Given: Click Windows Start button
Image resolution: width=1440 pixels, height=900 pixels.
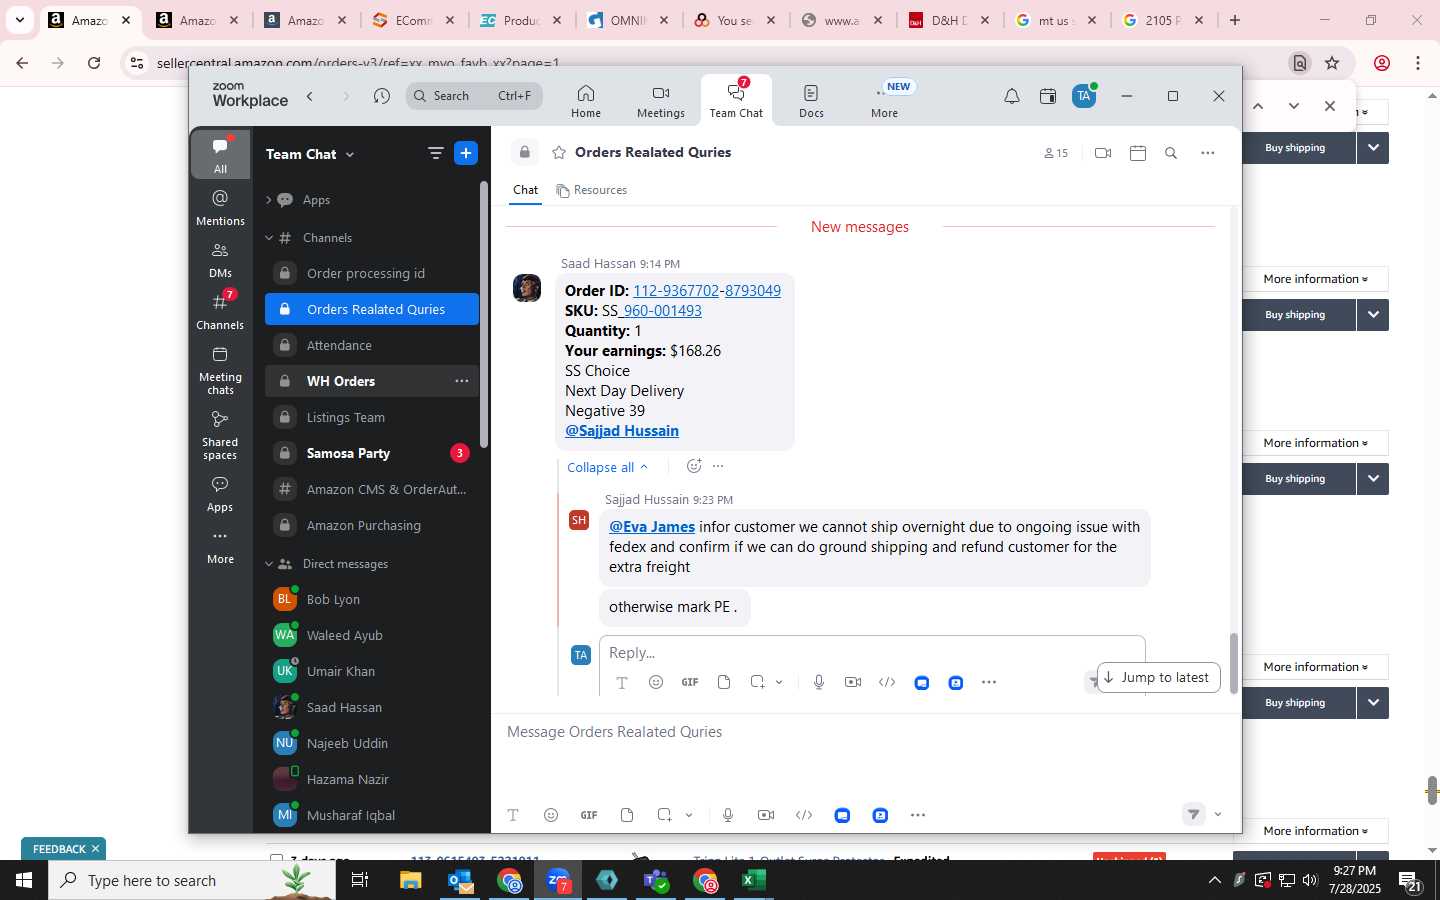Looking at the screenshot, I should pyautogui.click(x=24, y=880).
